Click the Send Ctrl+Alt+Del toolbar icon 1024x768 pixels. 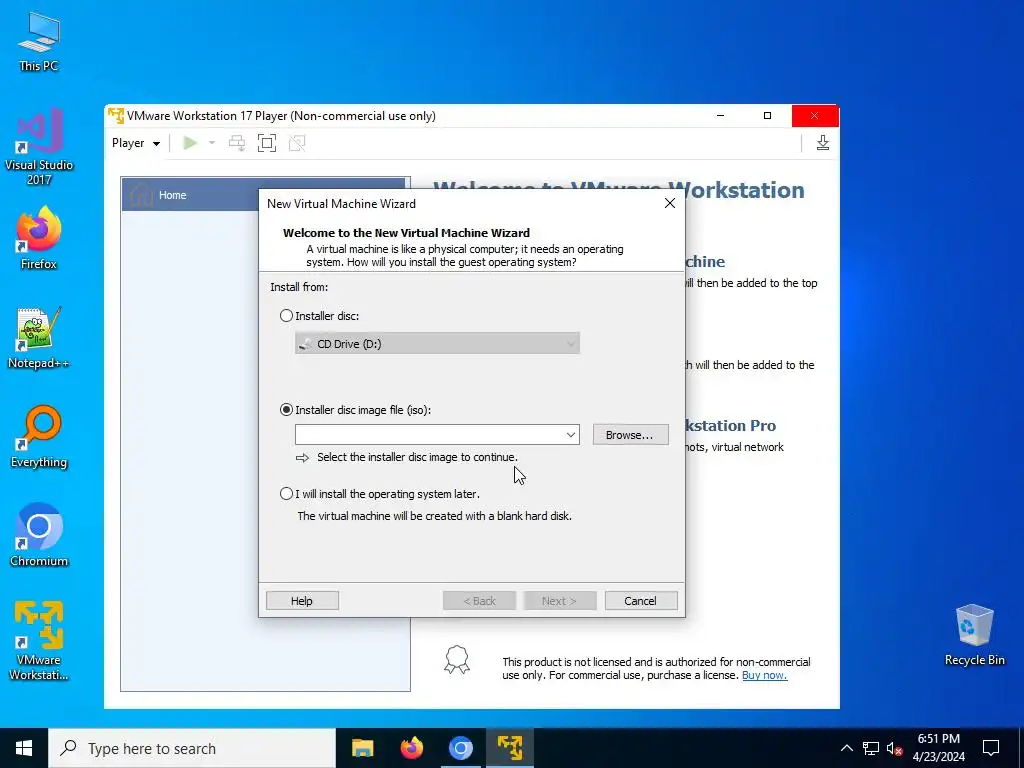(x=237, y=143)
